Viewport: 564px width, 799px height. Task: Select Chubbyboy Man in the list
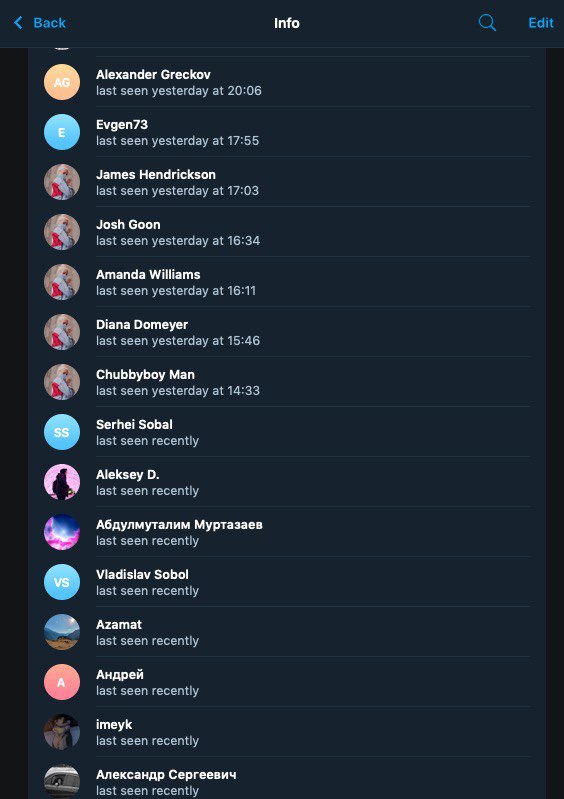[287, 382]
